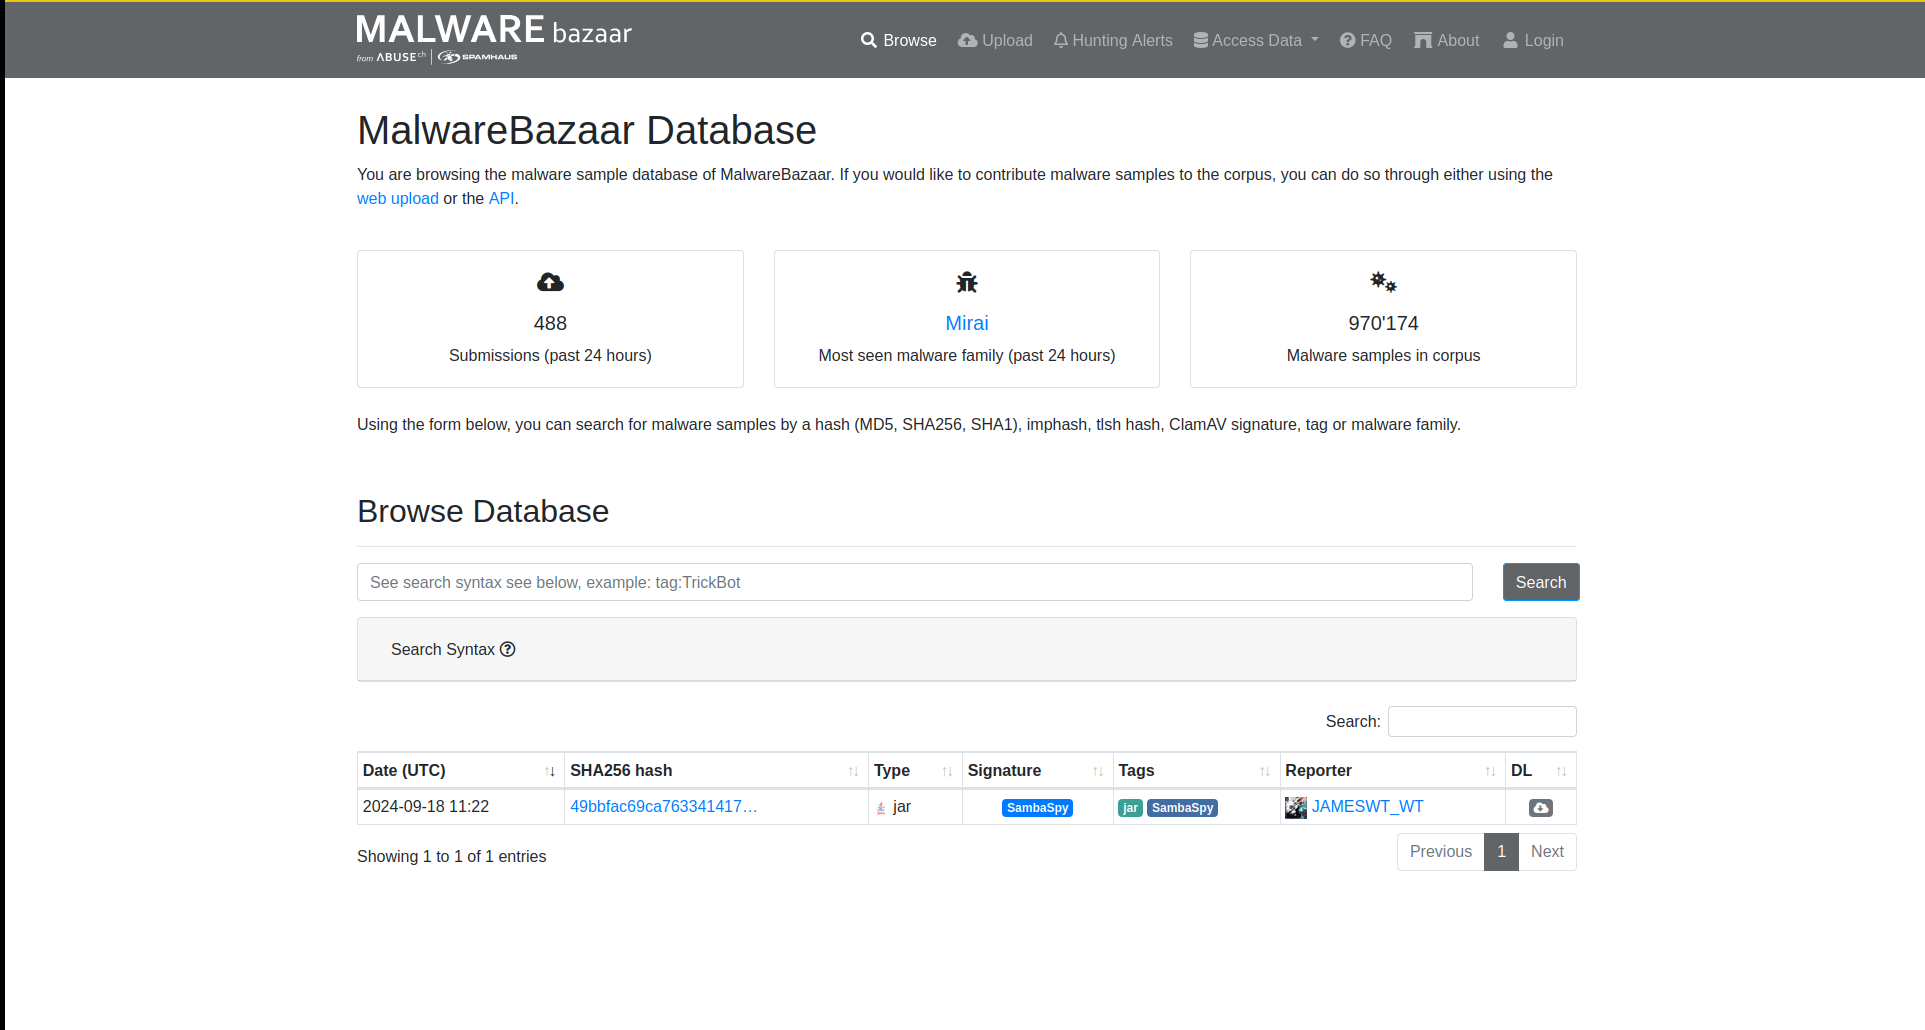Sort table by Type column arrows

point(947,771)
